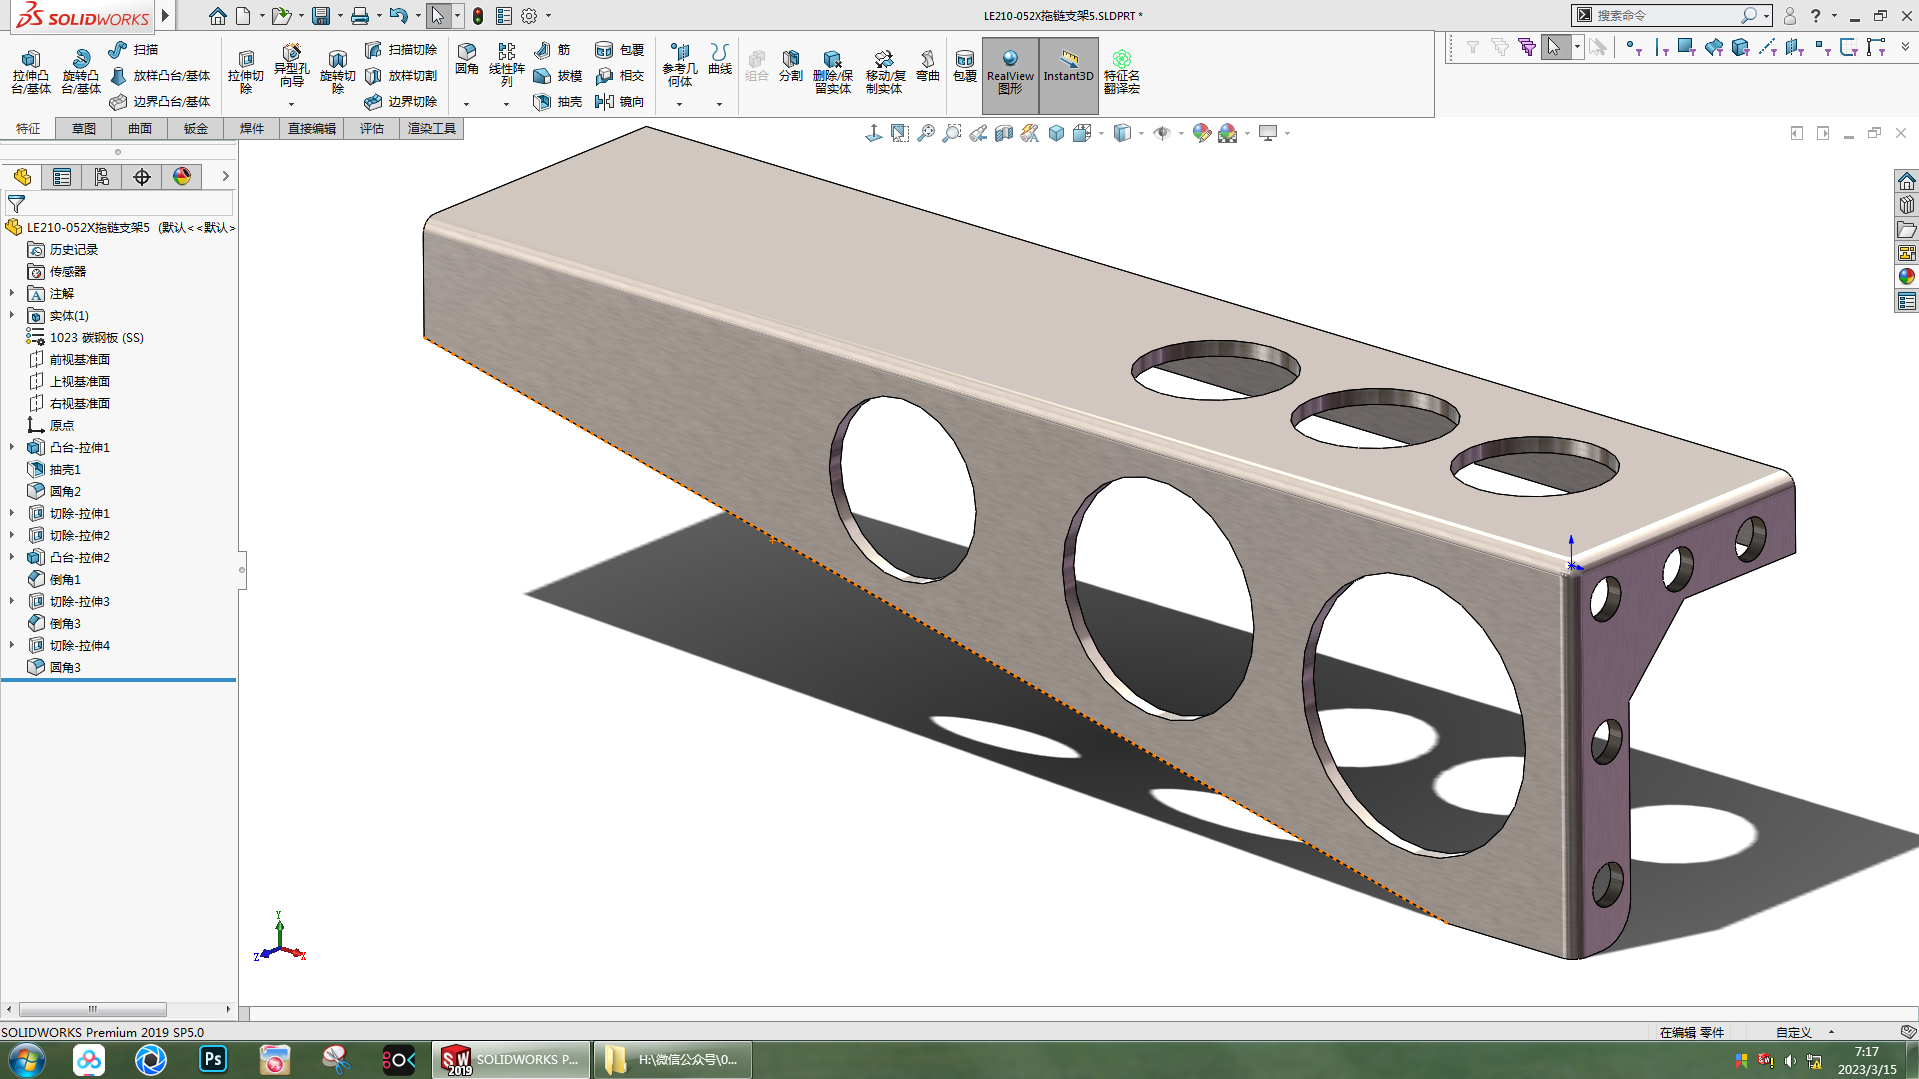Toggle Select All Filters purple funnel

[1526, 47]
